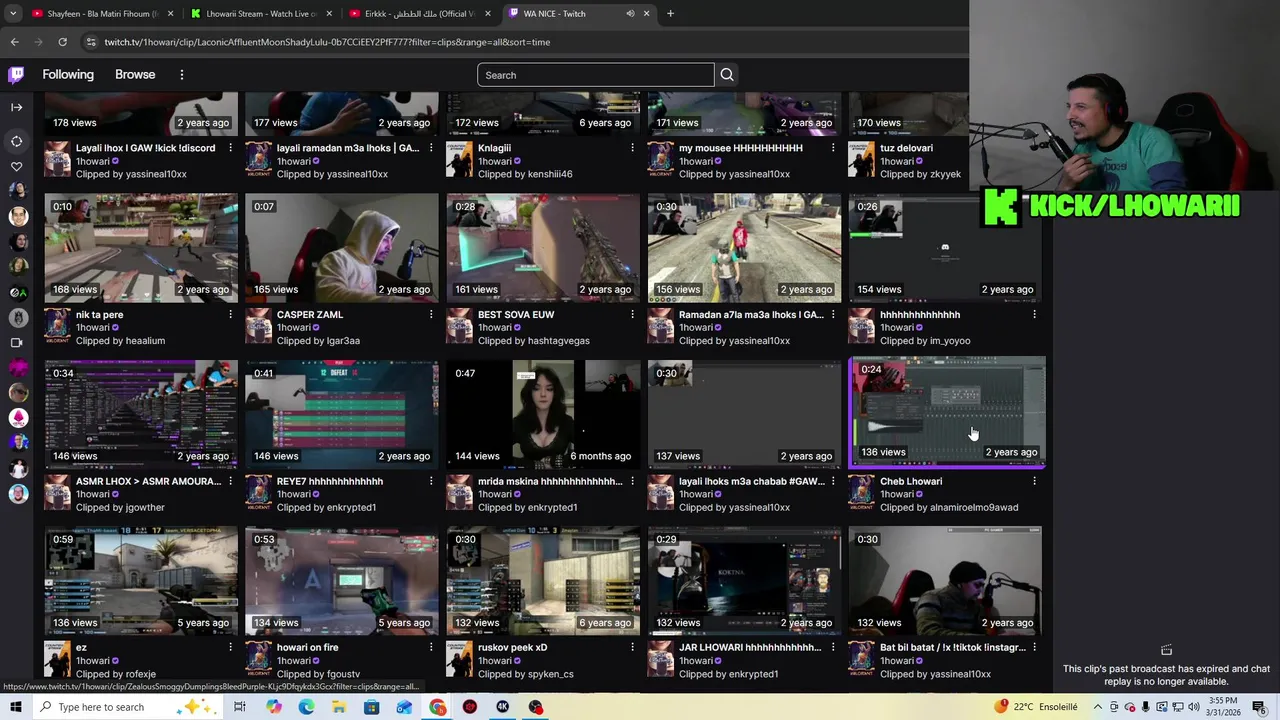Viewport: 1280px width, 720px height.
Task: Go back with the browser back arrow
Action: (15, 42)
